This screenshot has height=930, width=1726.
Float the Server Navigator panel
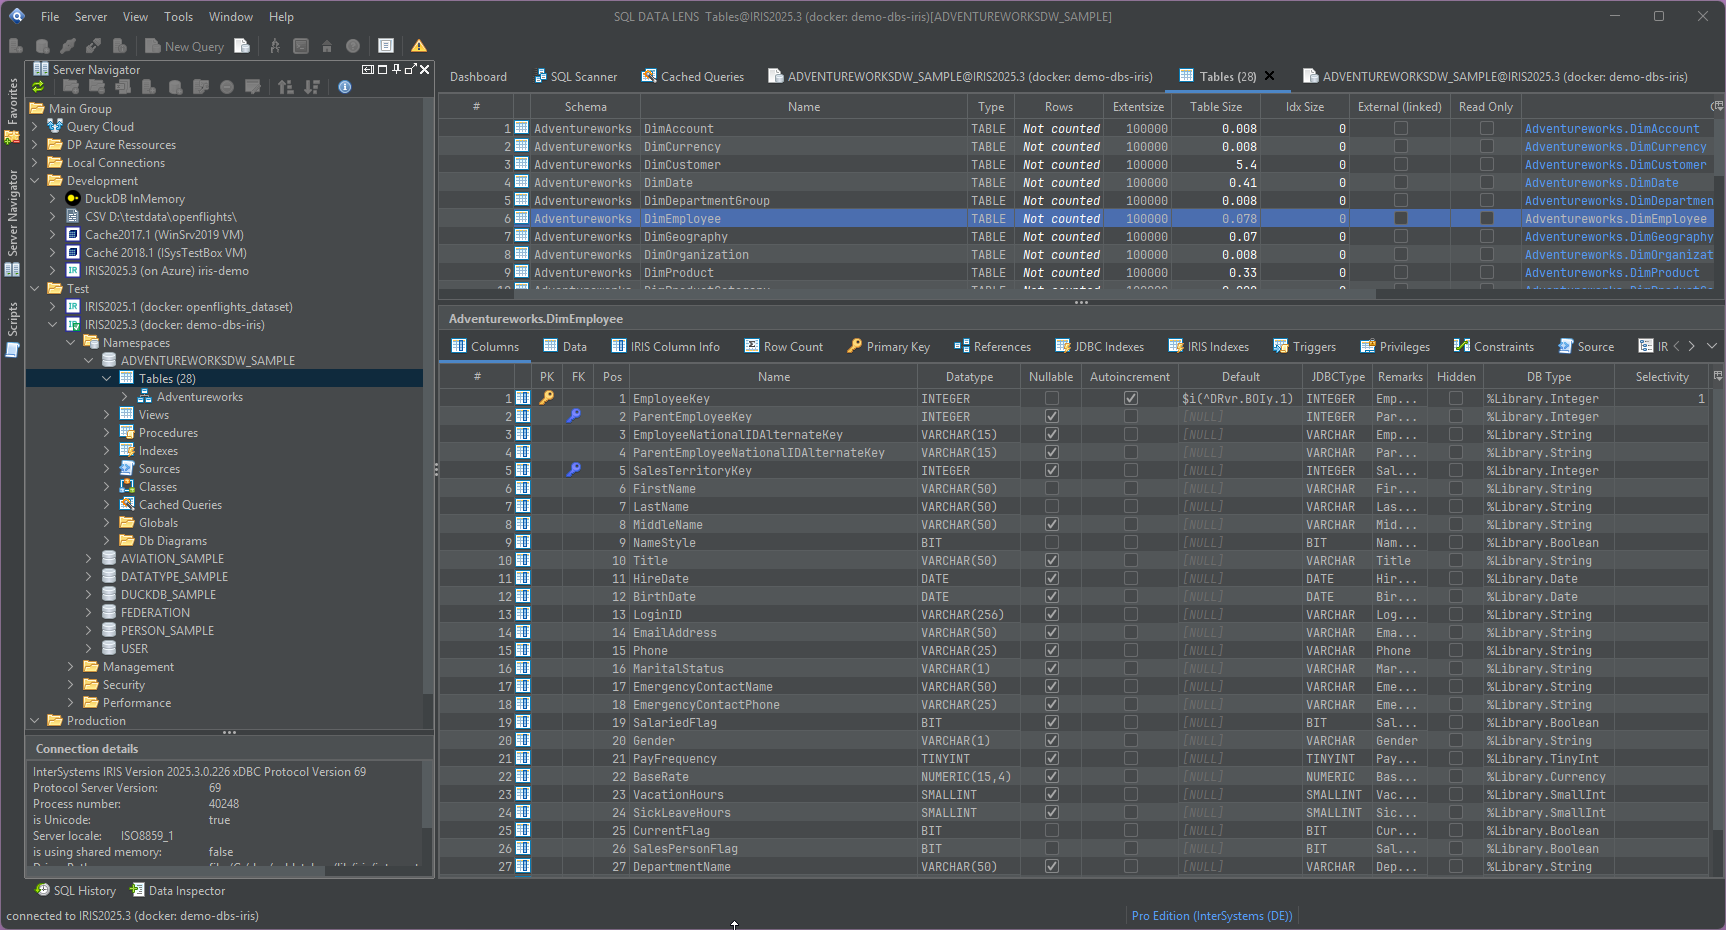click(411, 69)
